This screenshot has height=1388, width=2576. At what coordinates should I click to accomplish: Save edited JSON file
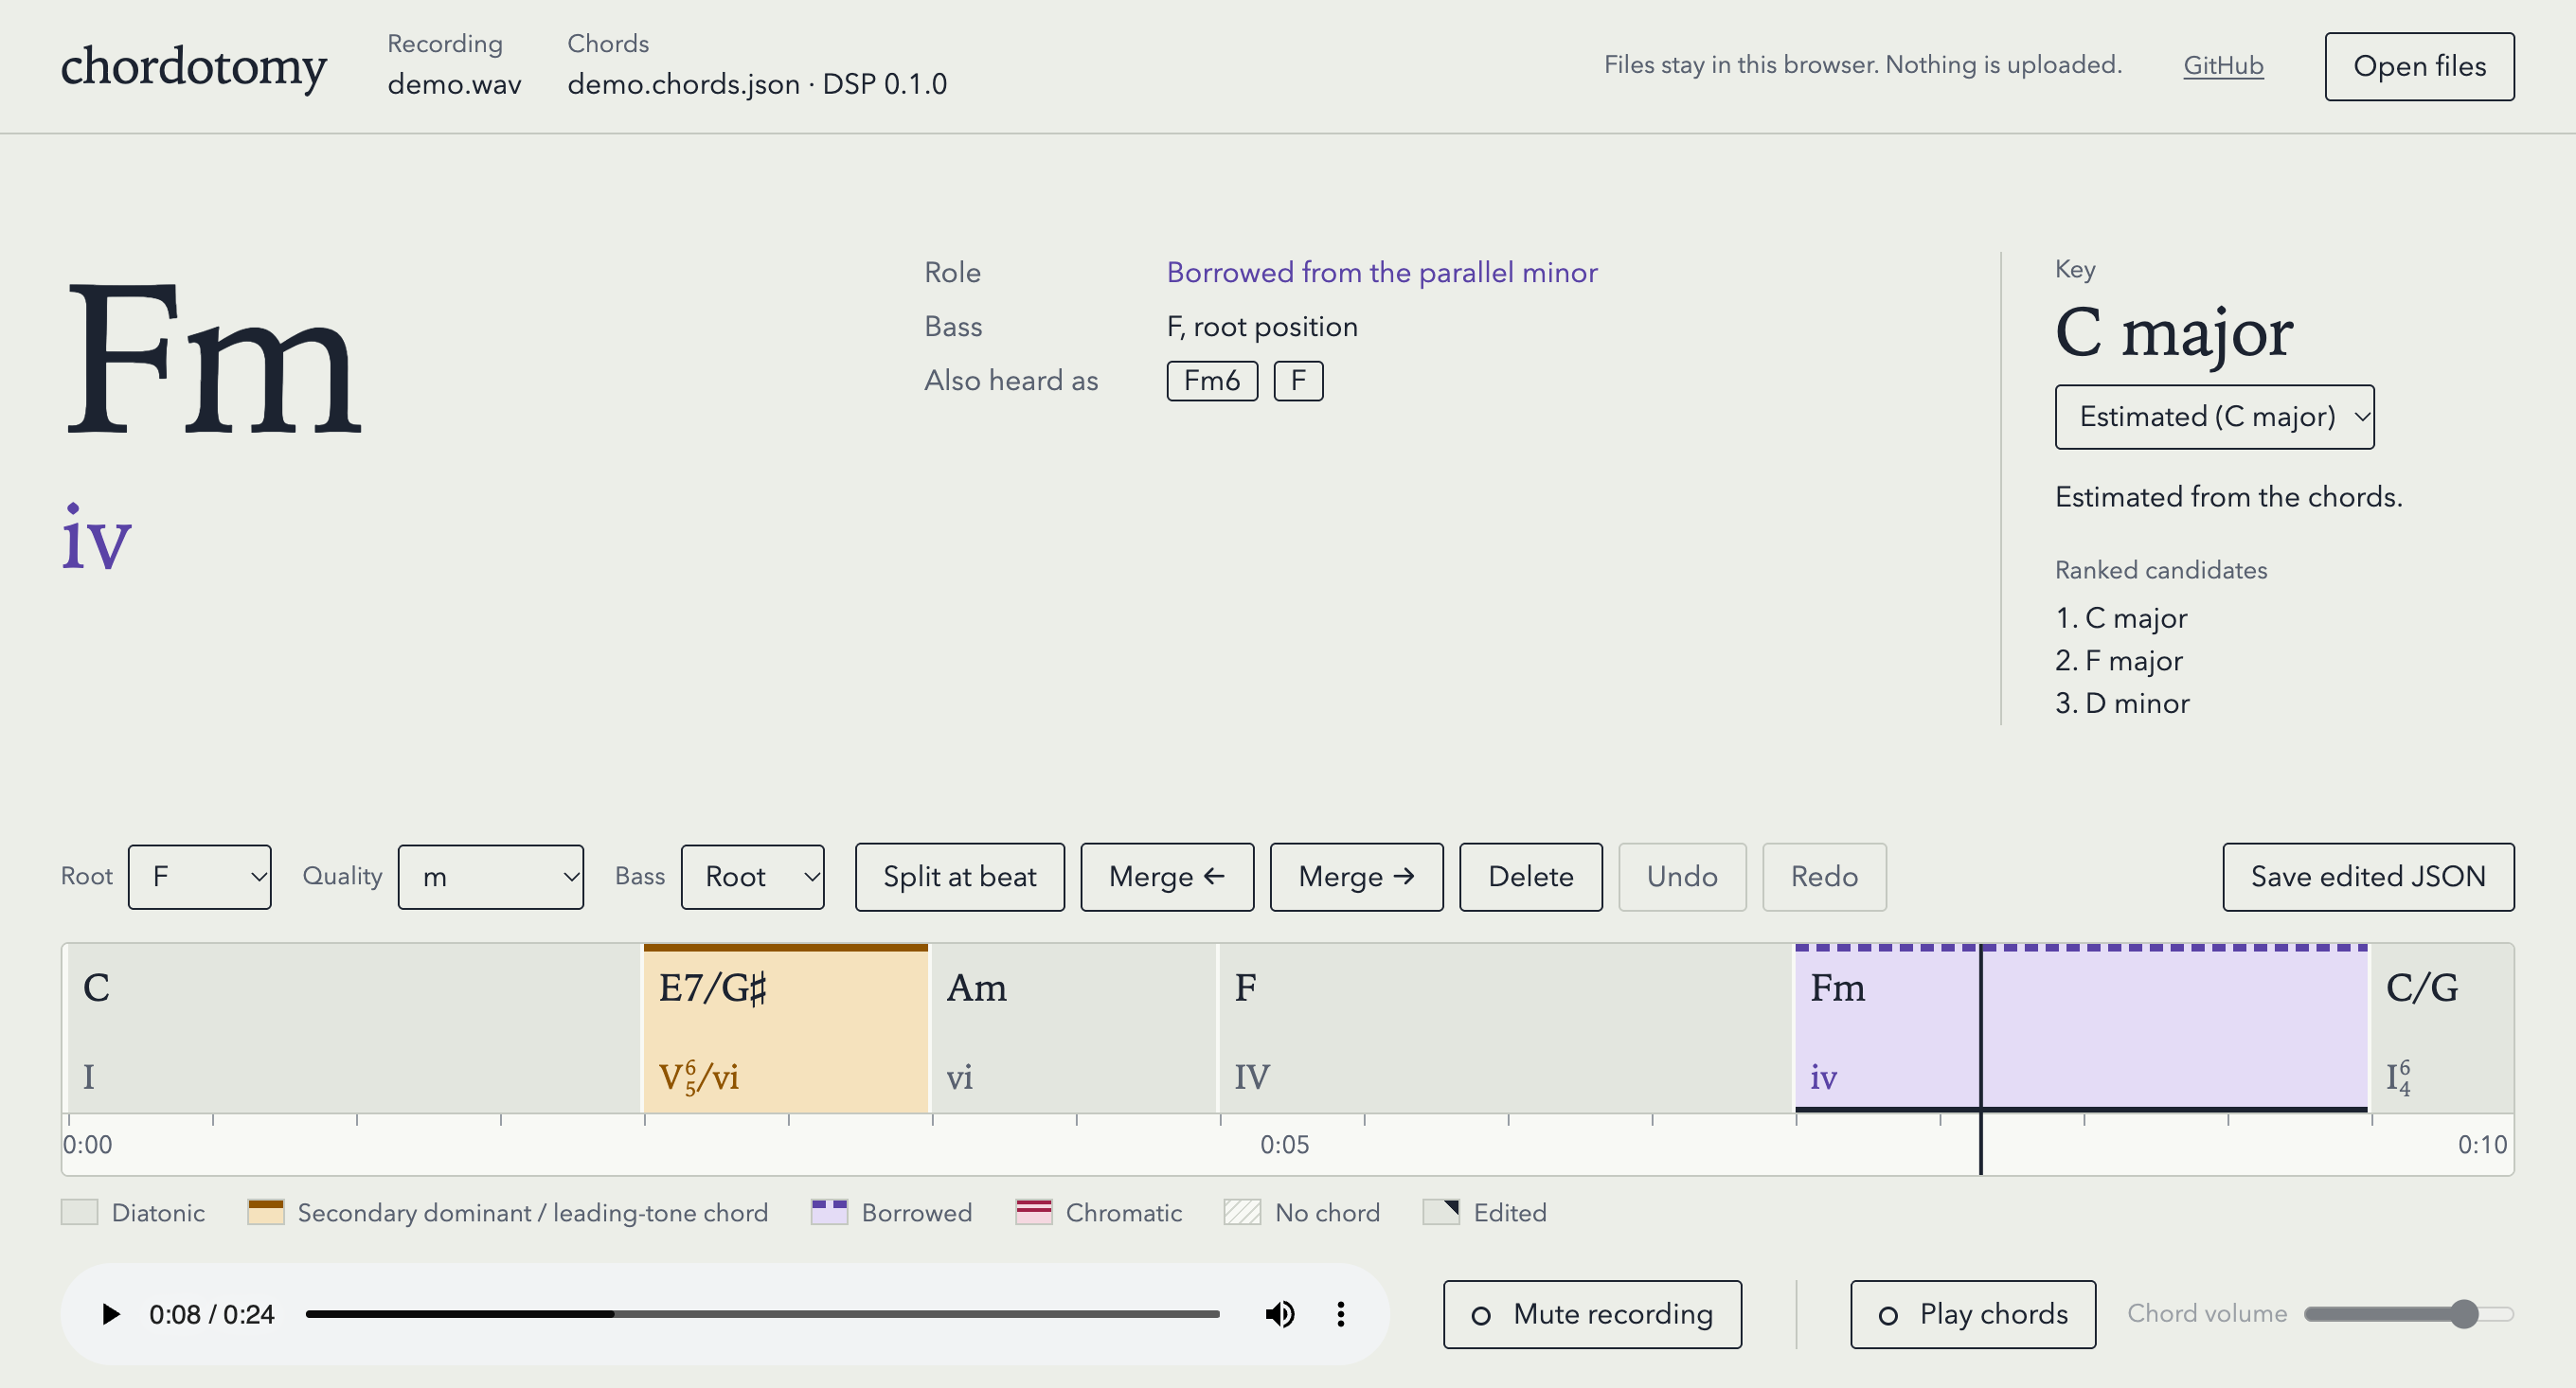point(2367,877)
